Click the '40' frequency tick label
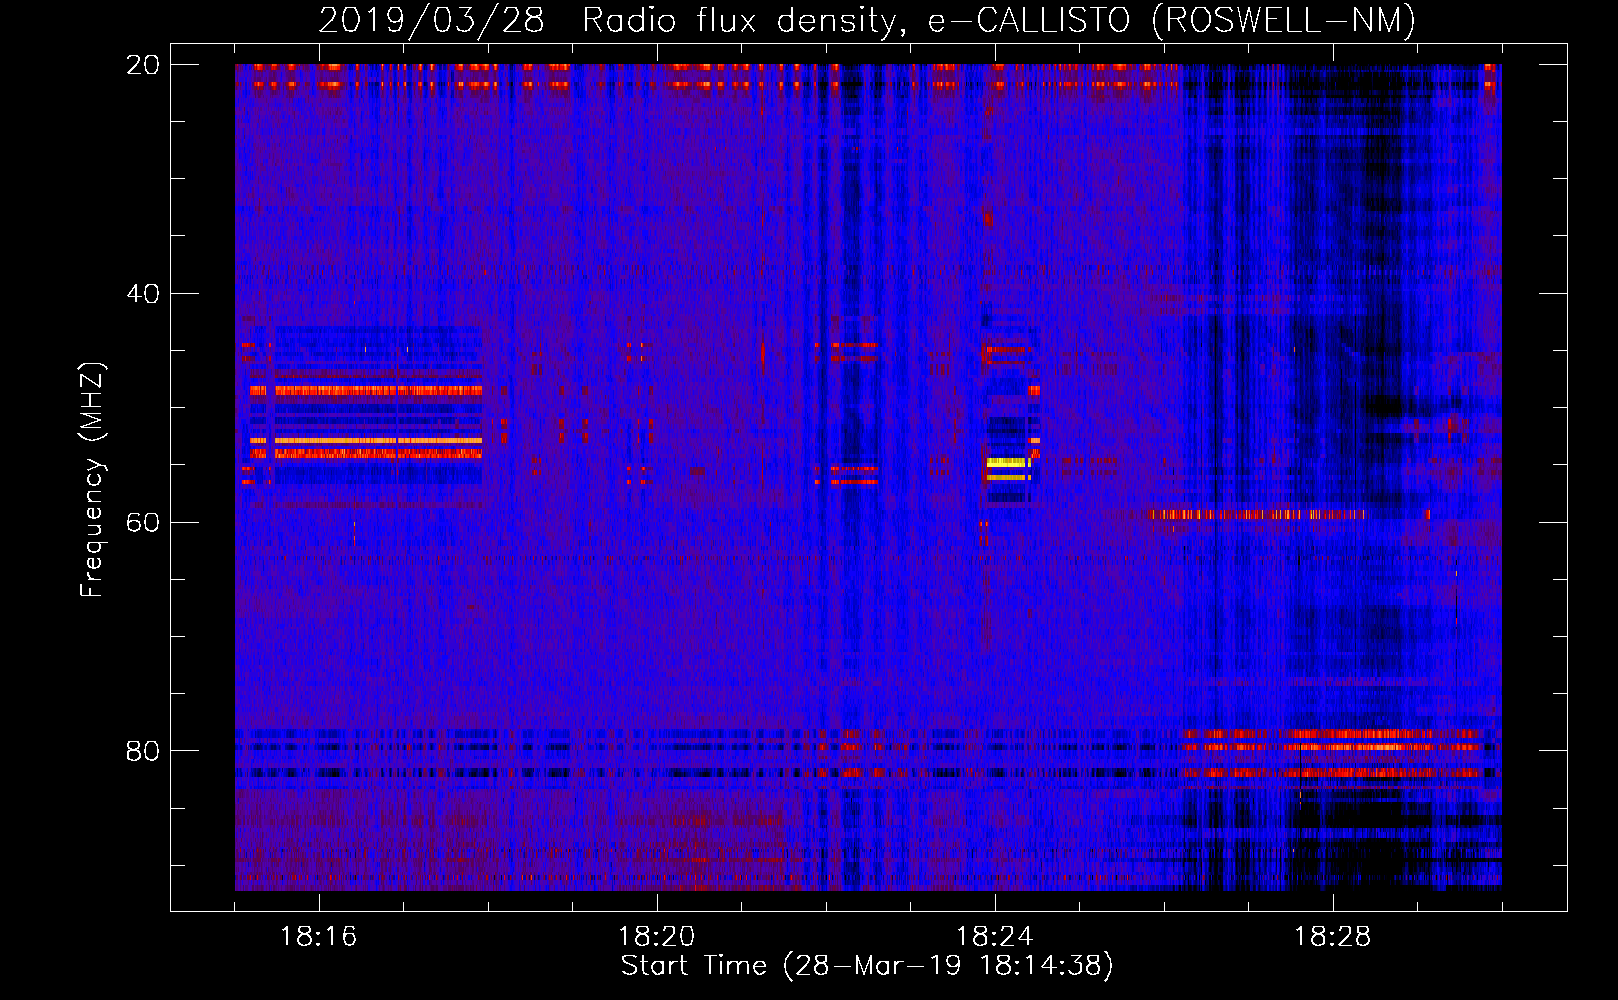The image size is (1618, 1000). [x=143, y=294]
